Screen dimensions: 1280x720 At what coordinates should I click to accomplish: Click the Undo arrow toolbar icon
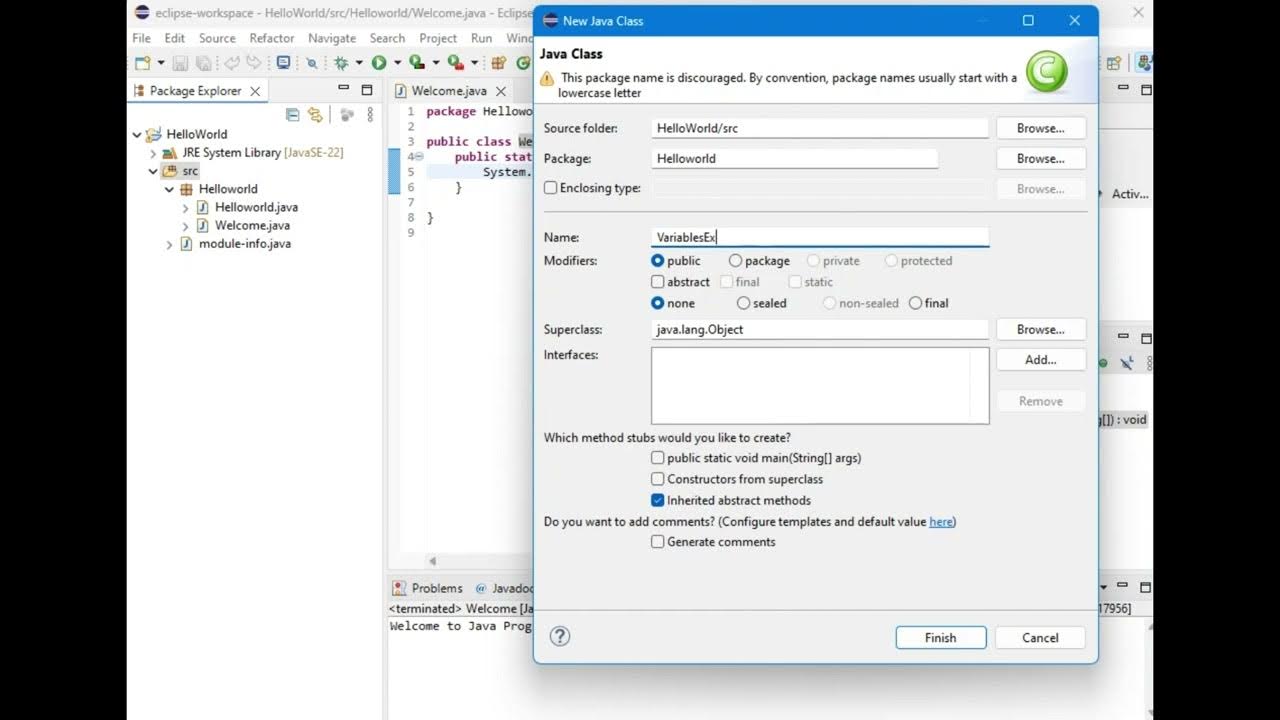click(x=232, y=63)
